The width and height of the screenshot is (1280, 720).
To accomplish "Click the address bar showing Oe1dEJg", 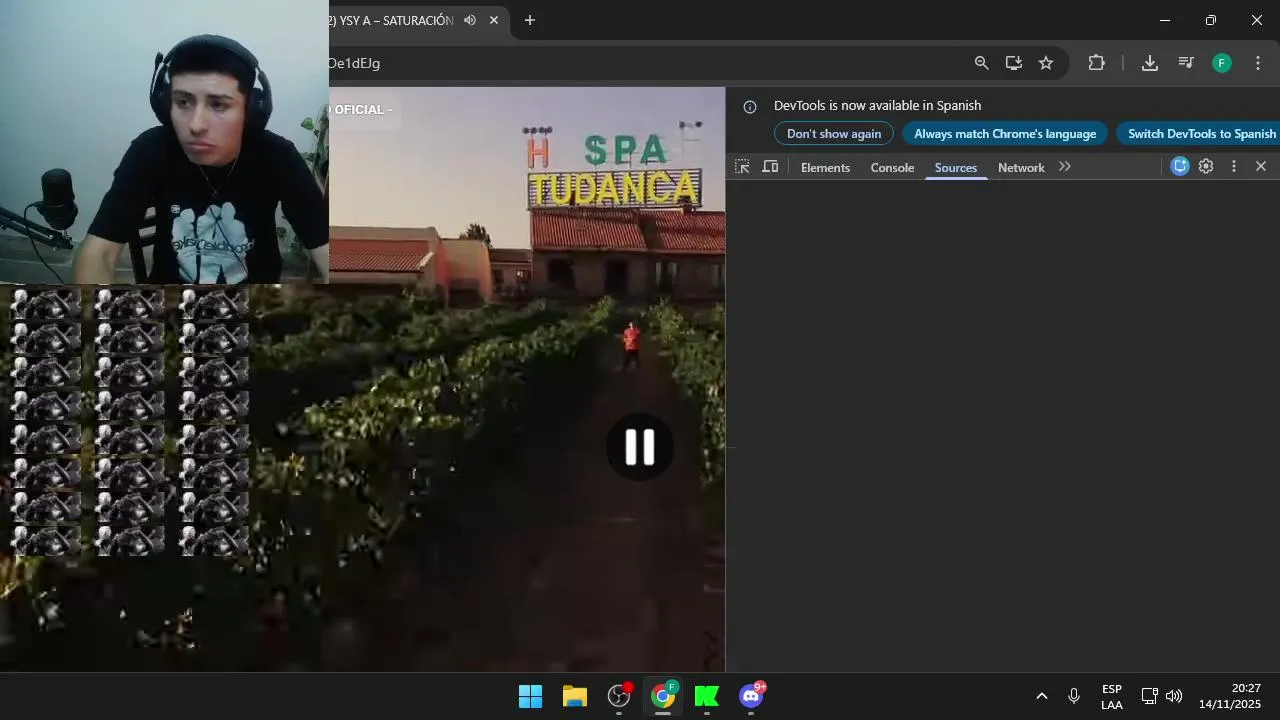I will (640, 63).
